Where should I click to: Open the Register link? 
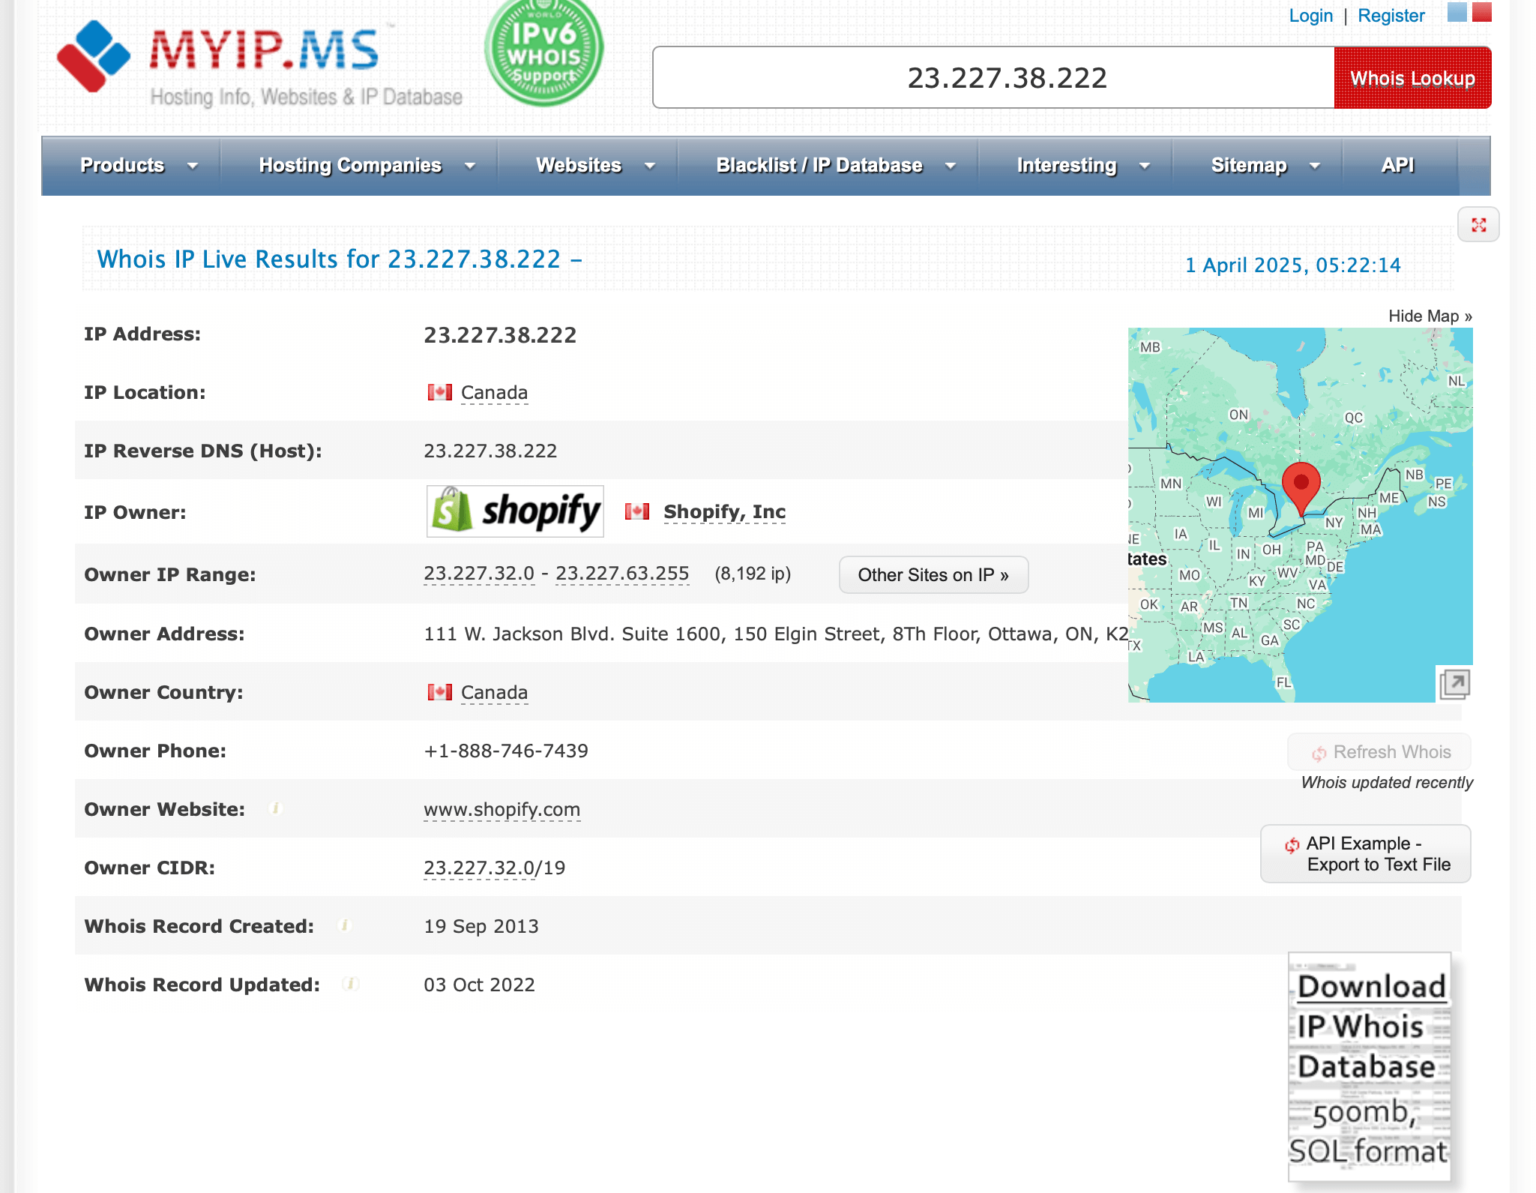tap(1391, 15)
